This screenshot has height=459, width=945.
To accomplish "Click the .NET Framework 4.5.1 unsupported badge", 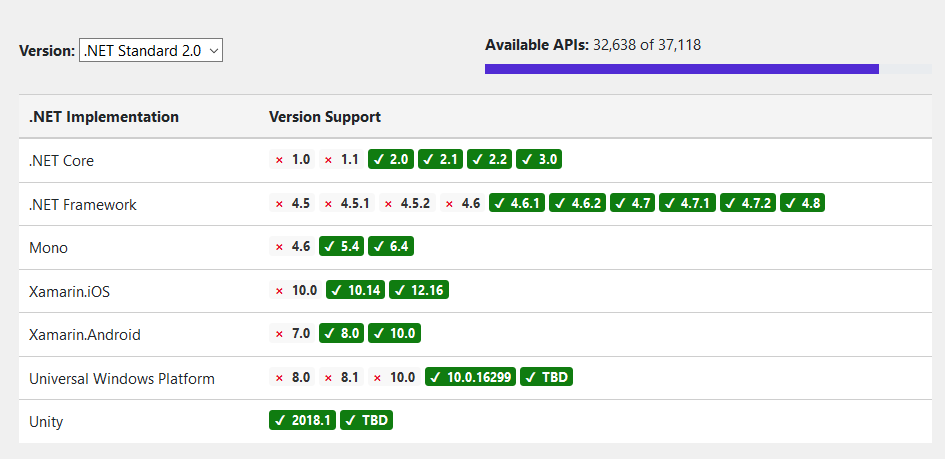I will tap(347, 203).
